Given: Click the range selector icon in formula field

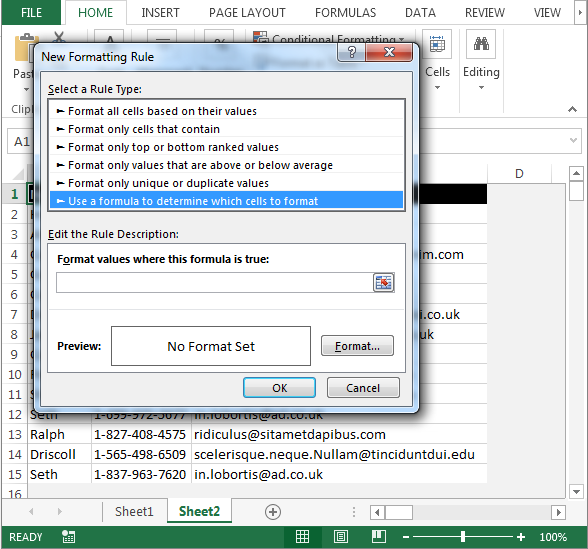Looking at the screenshot, I should click(x=383, y=282).
